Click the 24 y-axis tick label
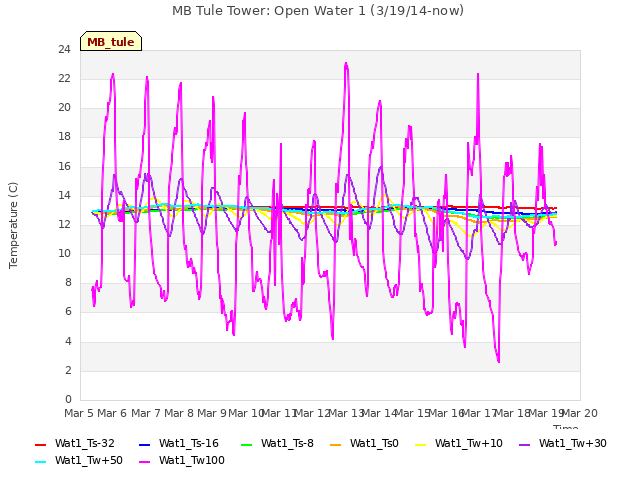The image size is (640, 480). coord(64,50)
